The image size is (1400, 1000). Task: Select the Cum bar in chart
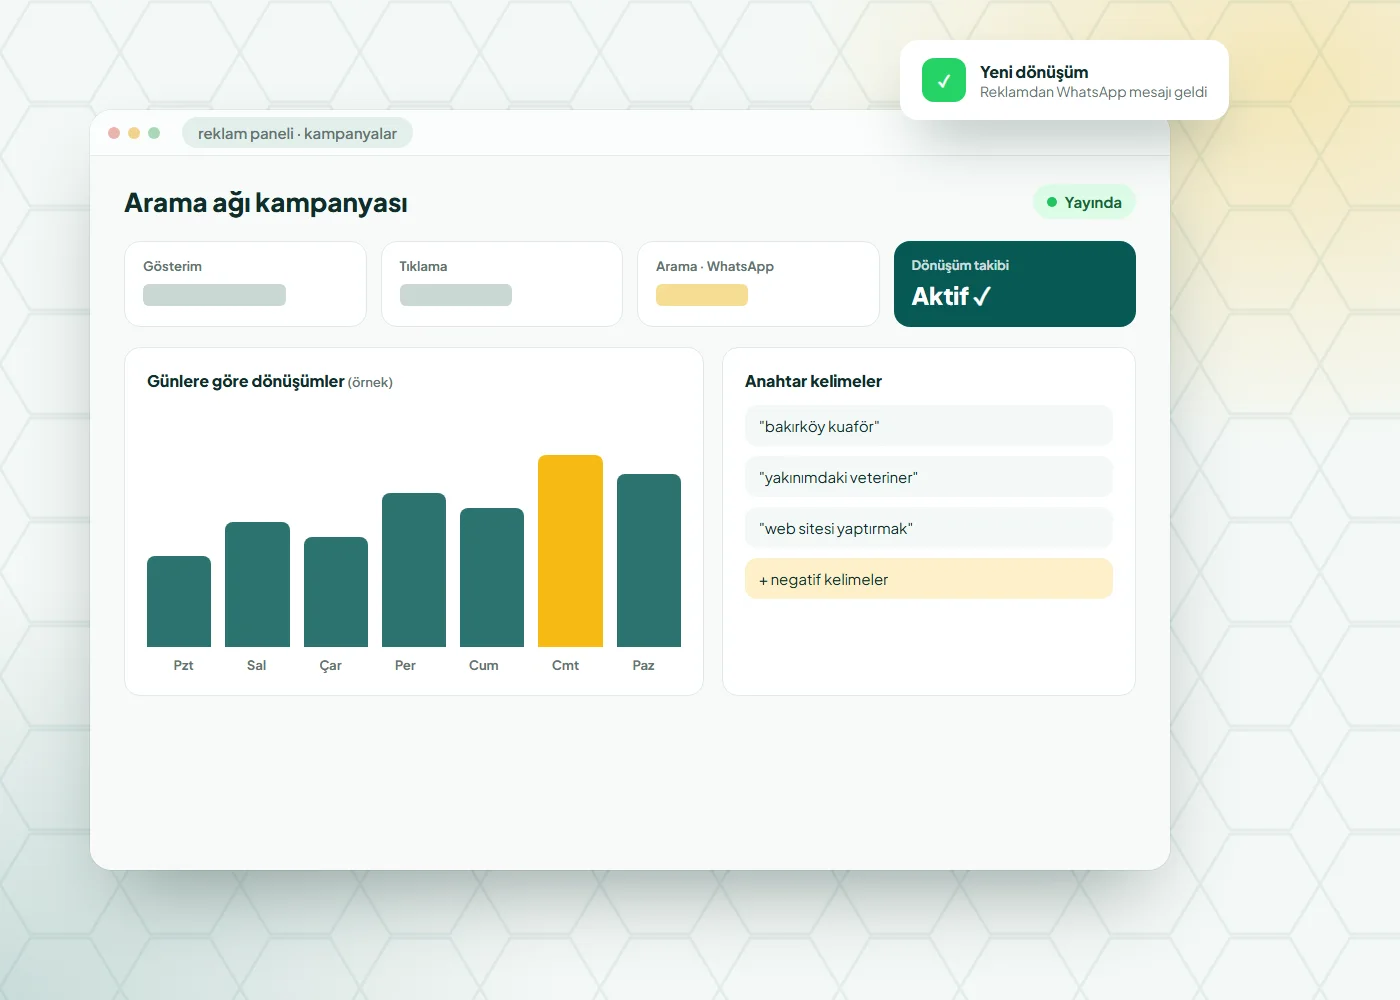(492, 577)
